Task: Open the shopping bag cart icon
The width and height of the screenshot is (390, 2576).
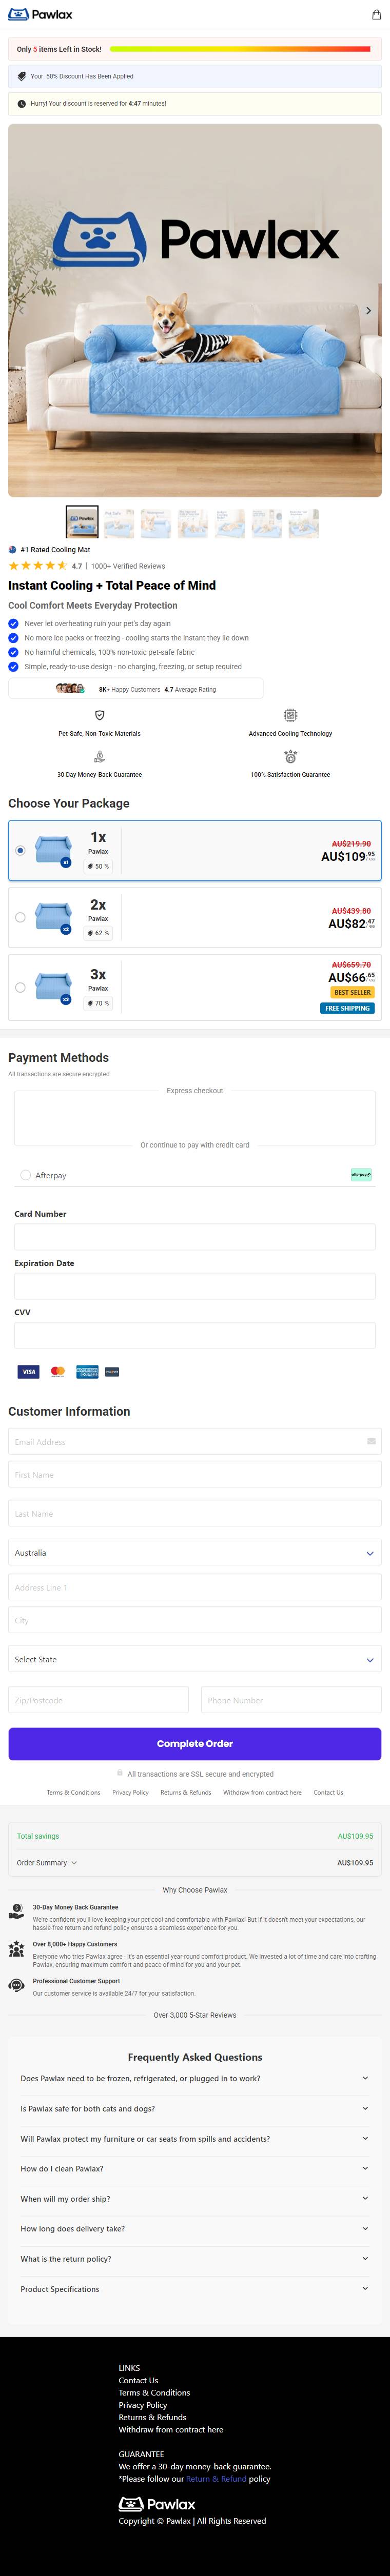Action: point(376,15)
